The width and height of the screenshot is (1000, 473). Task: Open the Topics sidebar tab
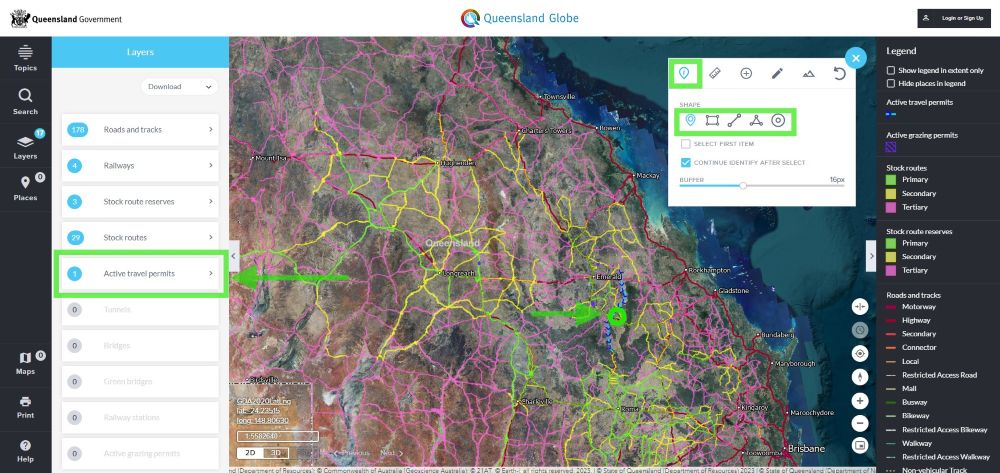(25, 58)
